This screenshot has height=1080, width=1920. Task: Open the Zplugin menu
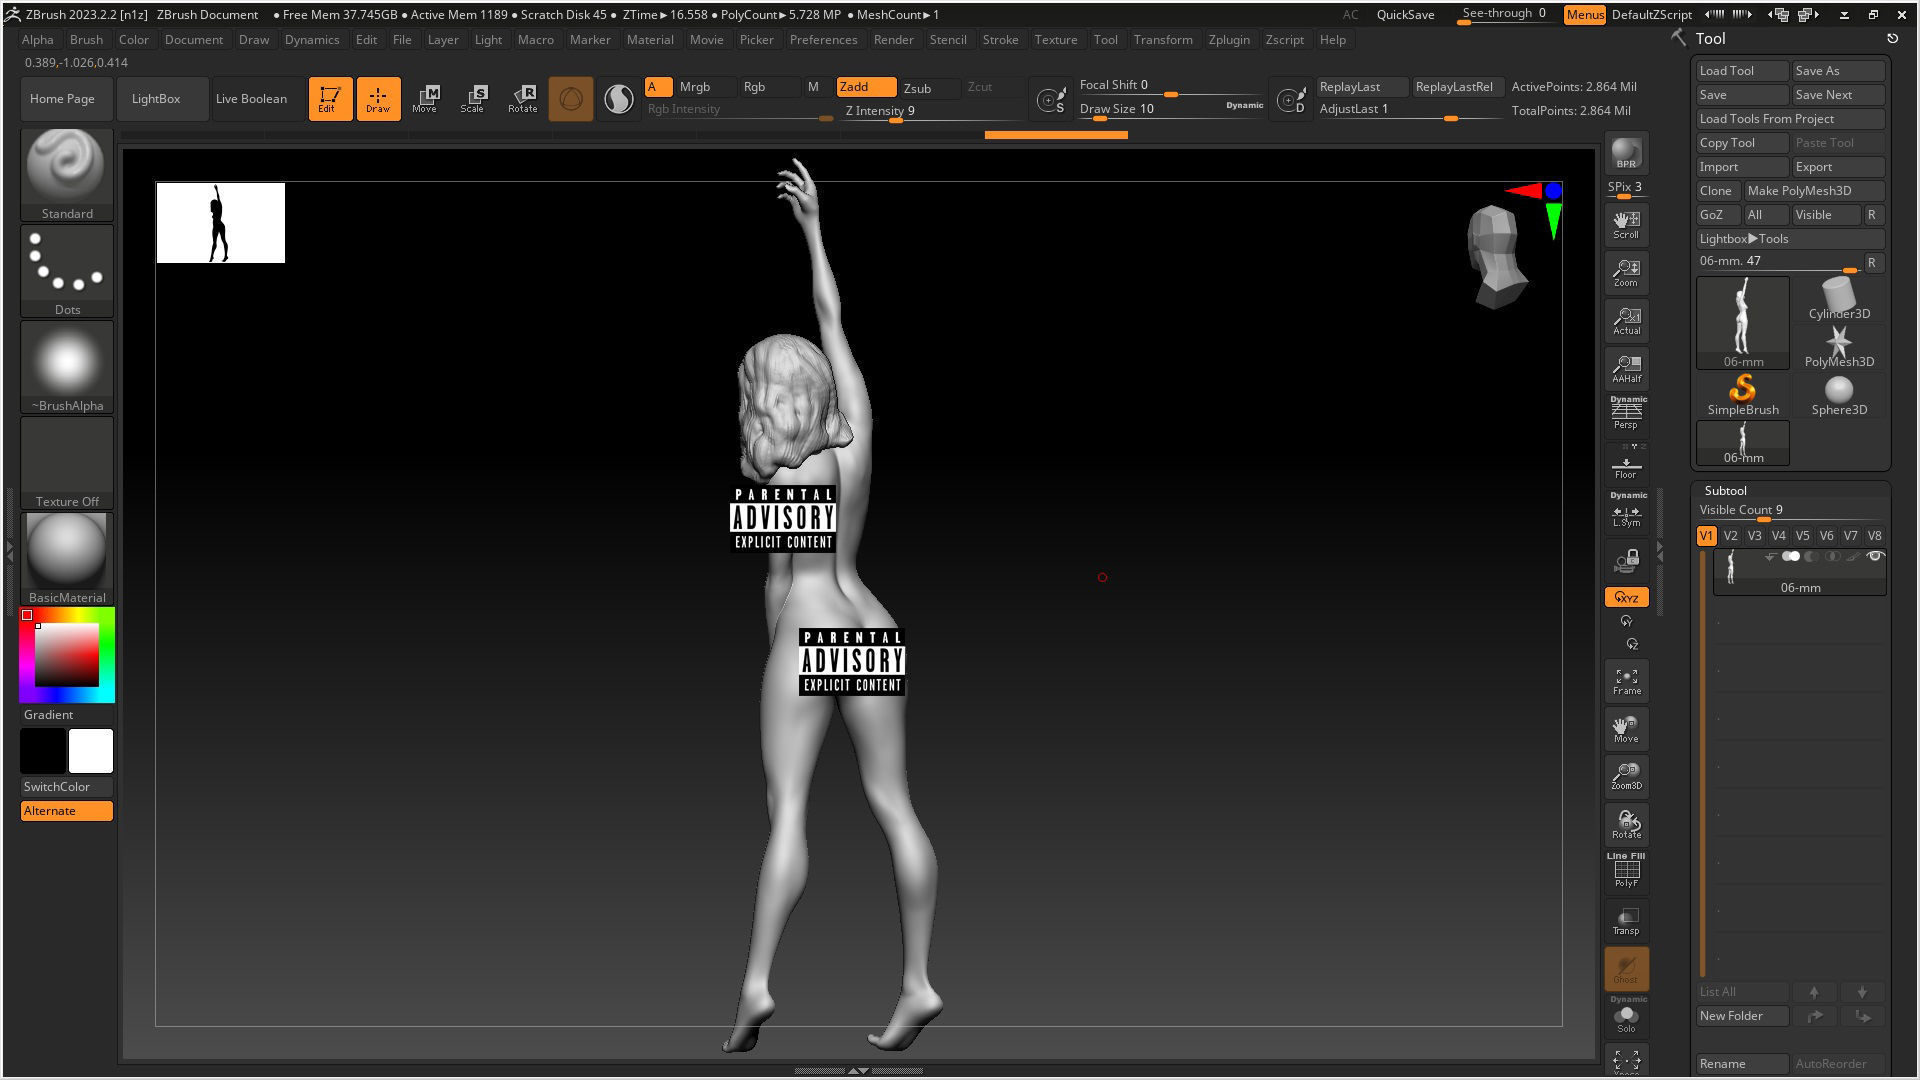(1229, 39)
